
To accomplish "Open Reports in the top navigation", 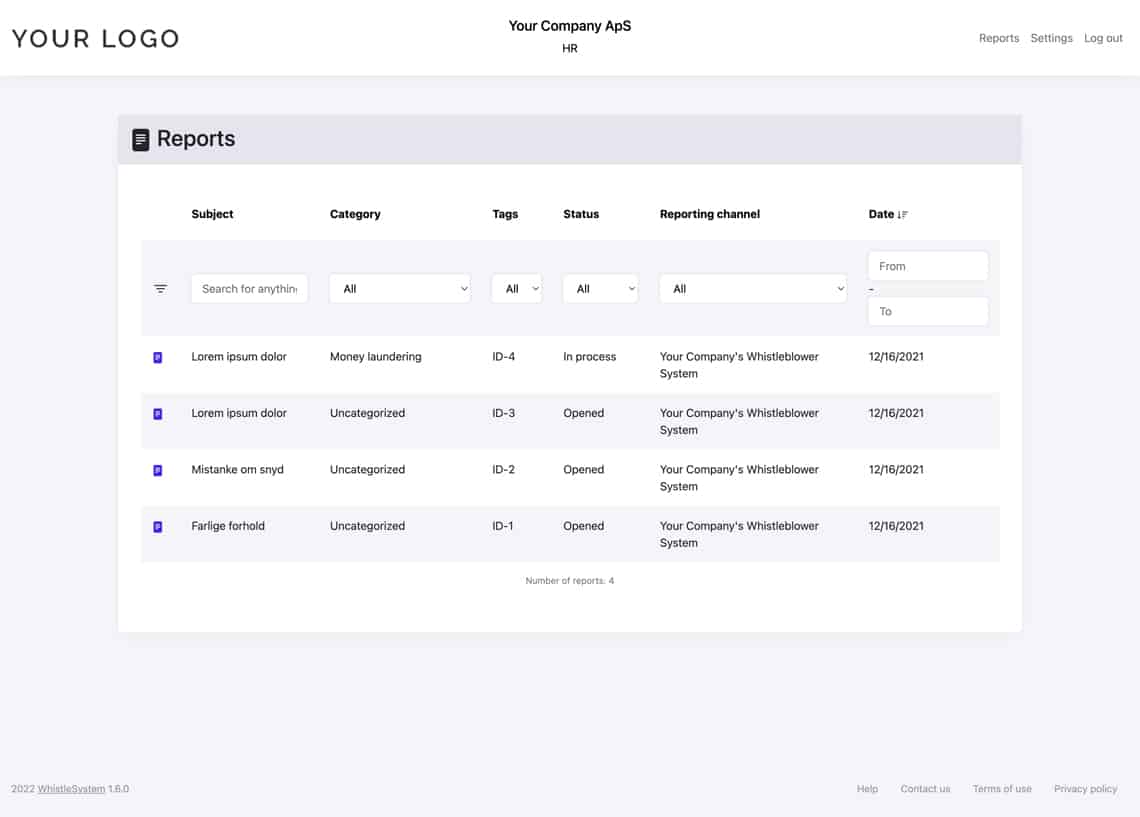I will (x=999, y=38).
